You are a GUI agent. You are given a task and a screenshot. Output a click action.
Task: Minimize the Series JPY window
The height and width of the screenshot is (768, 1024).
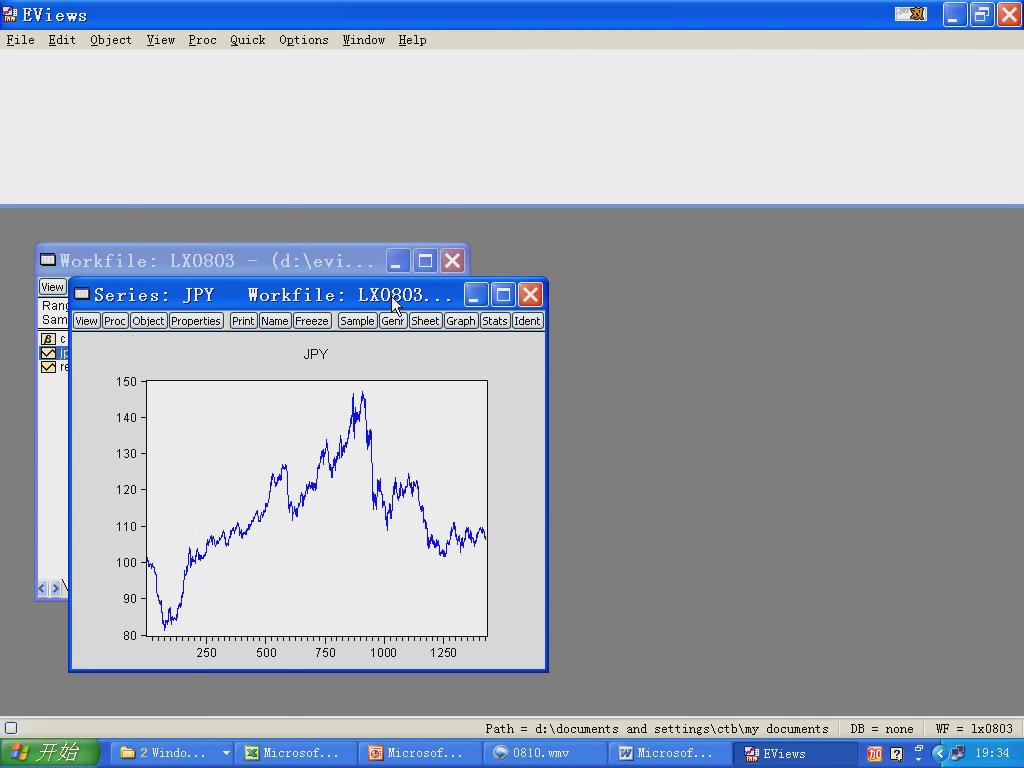[476, 295]
